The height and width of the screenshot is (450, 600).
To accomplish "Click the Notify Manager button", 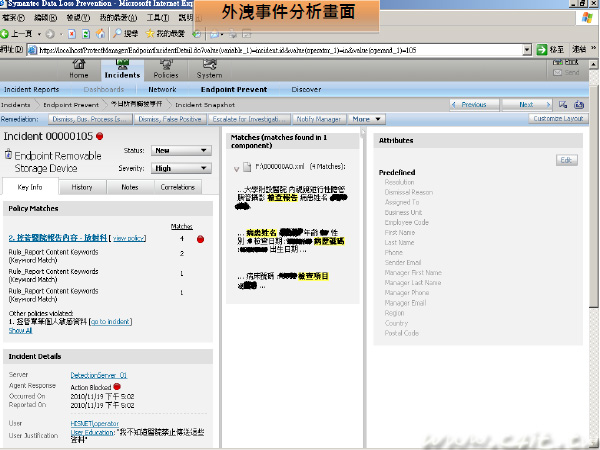I will 319,119.
